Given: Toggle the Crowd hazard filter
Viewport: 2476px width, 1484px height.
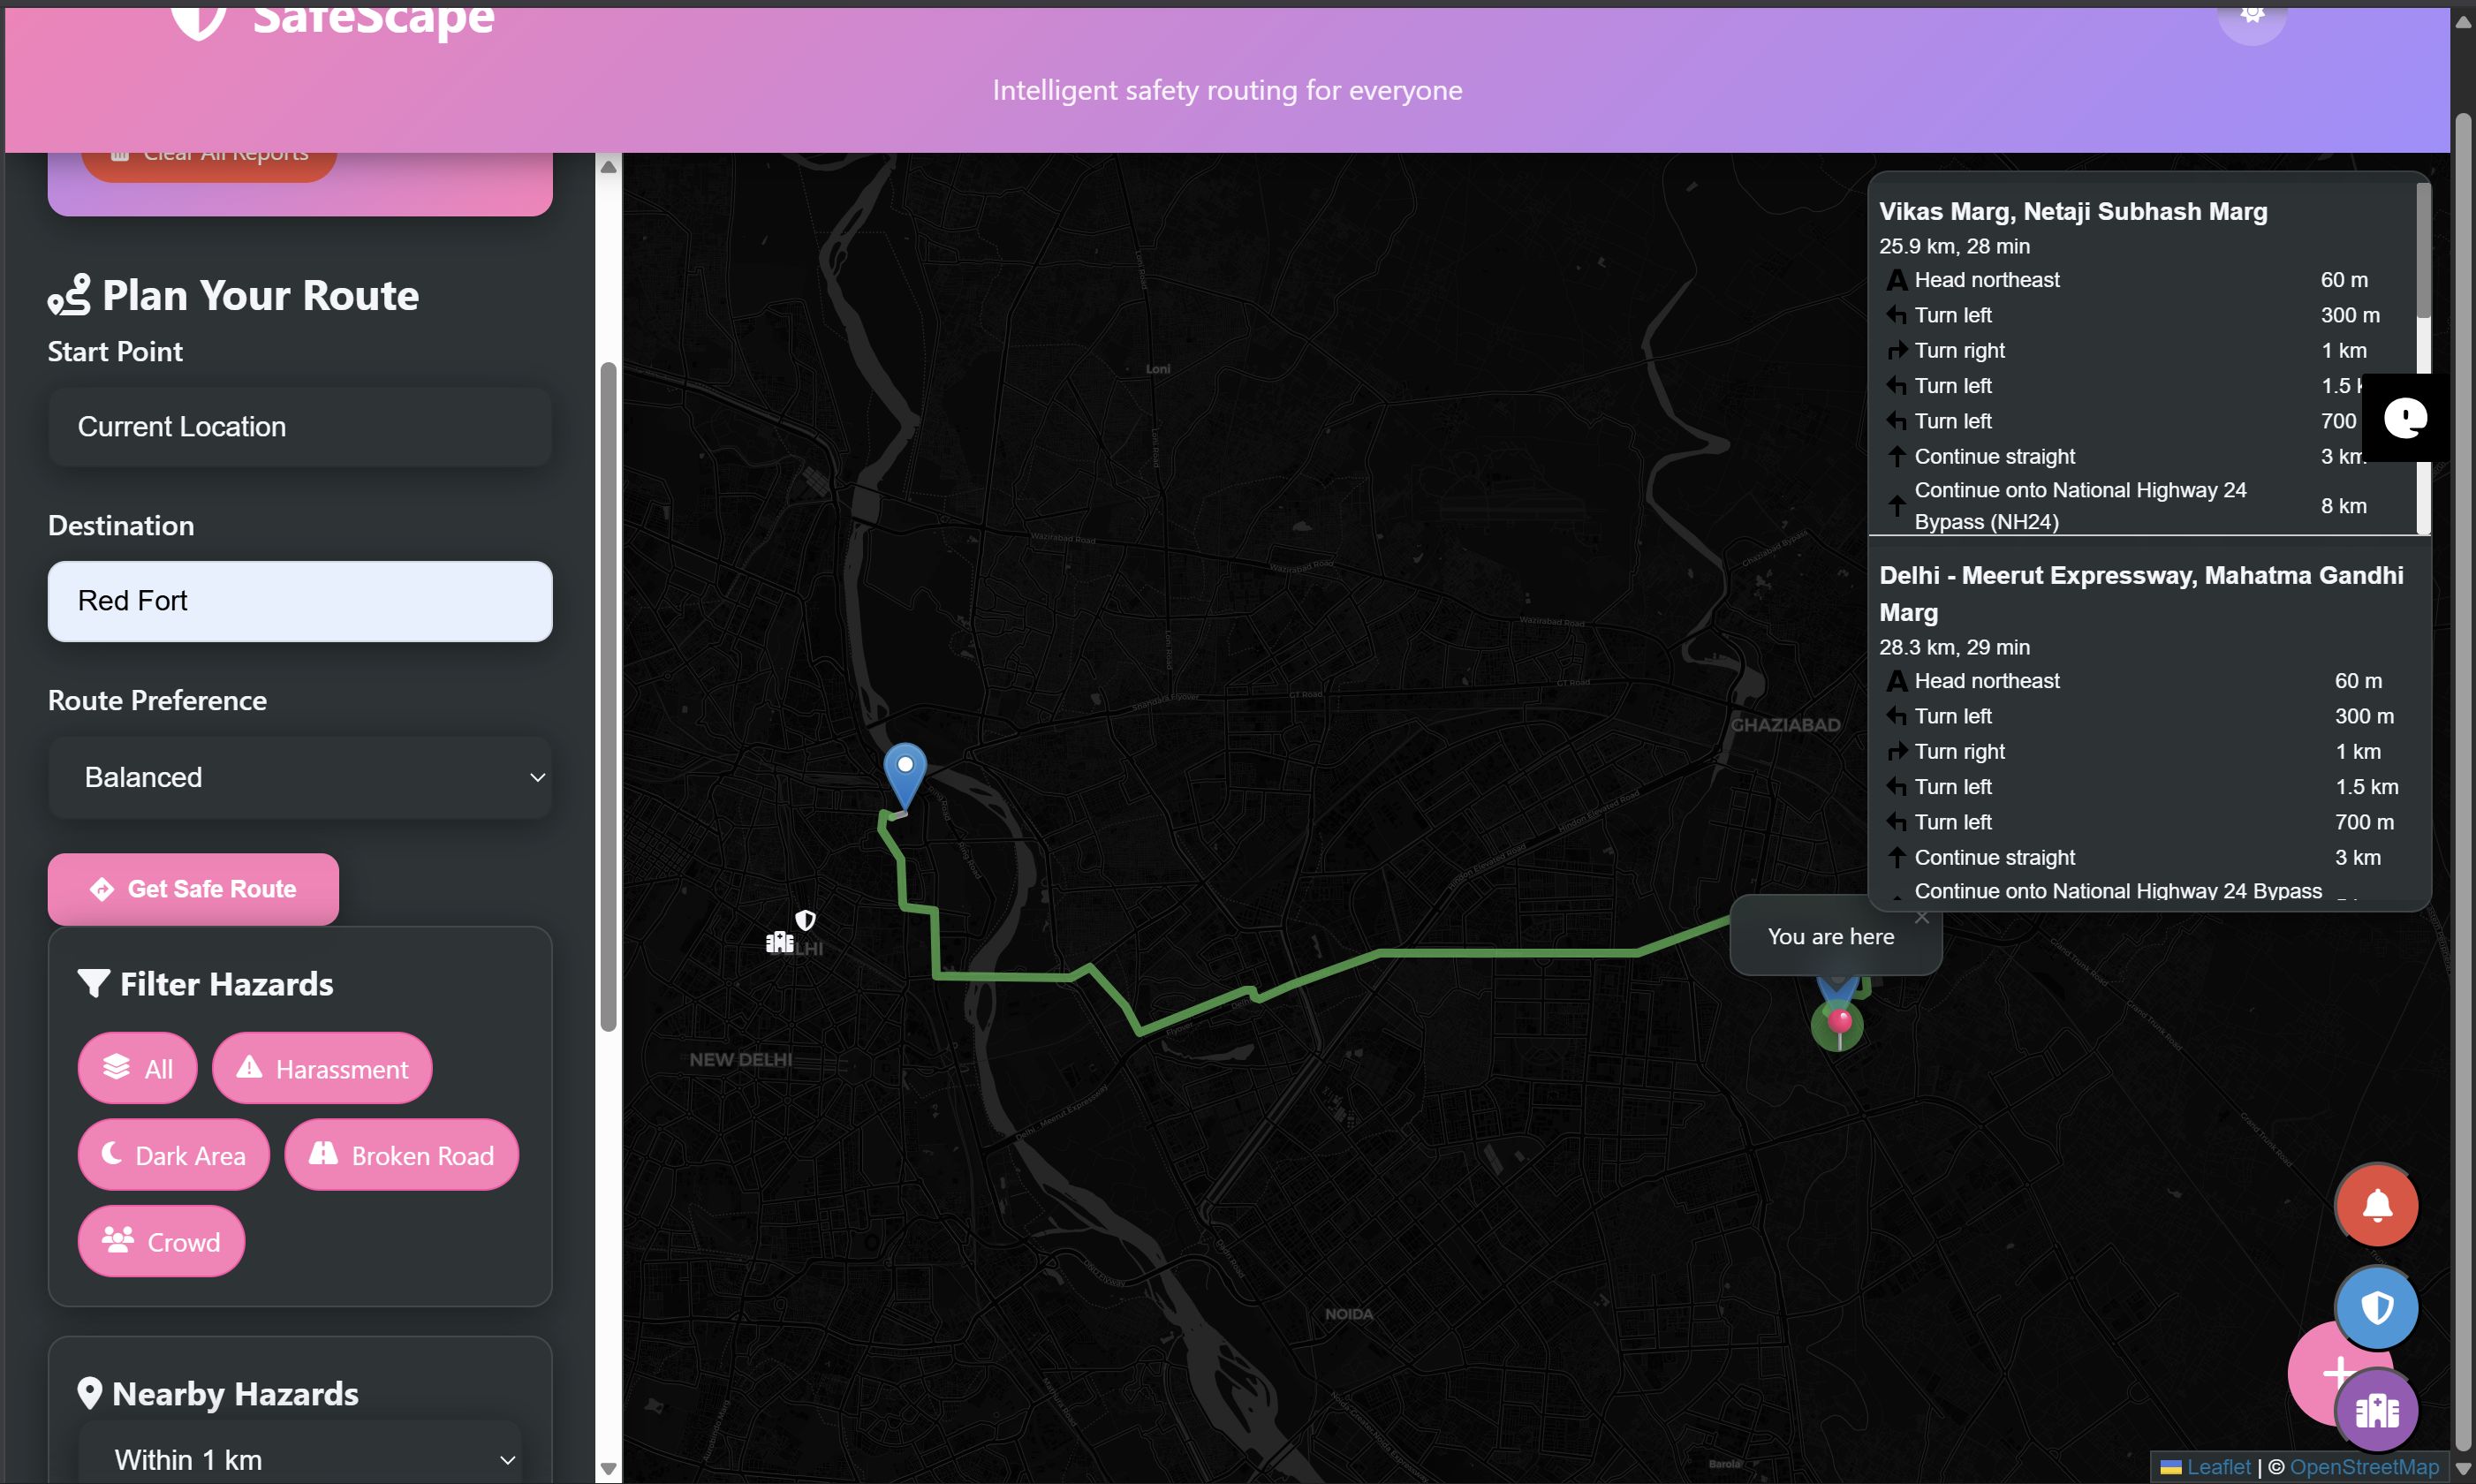Looking at the screenshot, I should (161, 1241).
